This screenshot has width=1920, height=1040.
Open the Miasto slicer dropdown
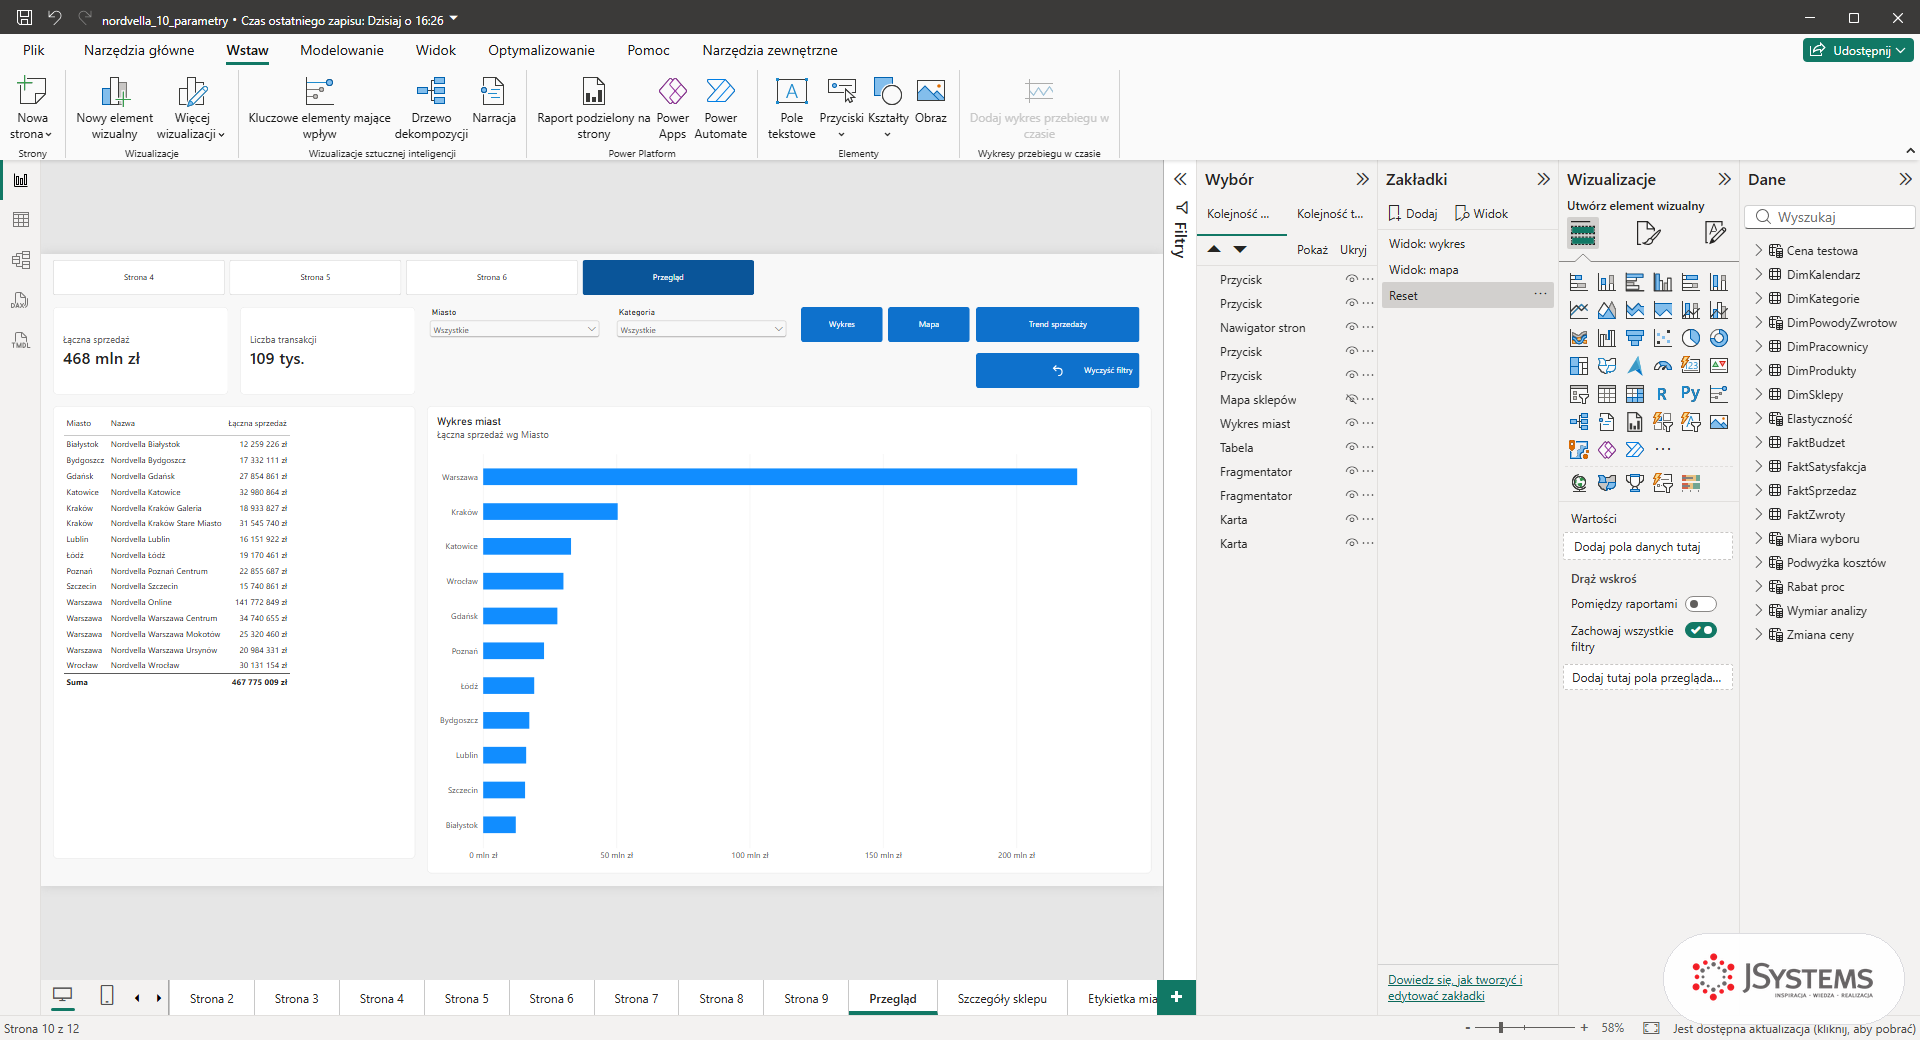[x=515, y=329]
